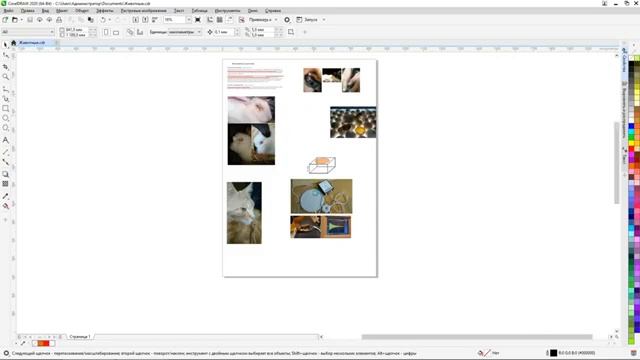Screen dimensions: 640x360
Task: Open the Вид menu
Action: (45, 11)
